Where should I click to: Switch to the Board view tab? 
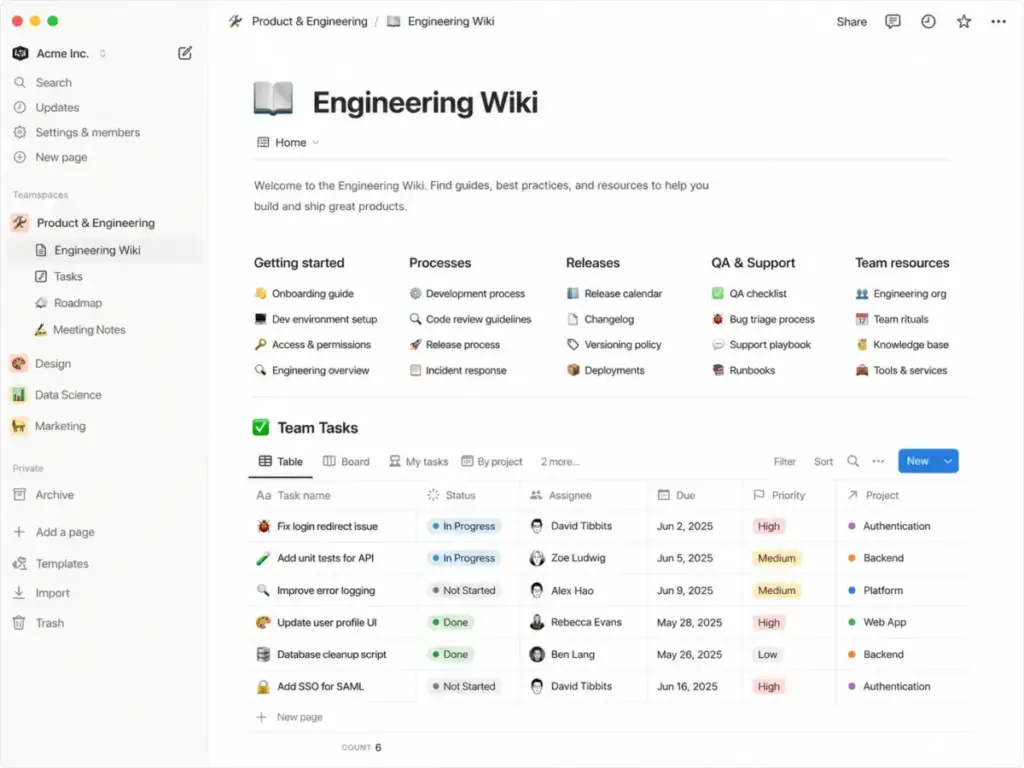pos(346,462)
